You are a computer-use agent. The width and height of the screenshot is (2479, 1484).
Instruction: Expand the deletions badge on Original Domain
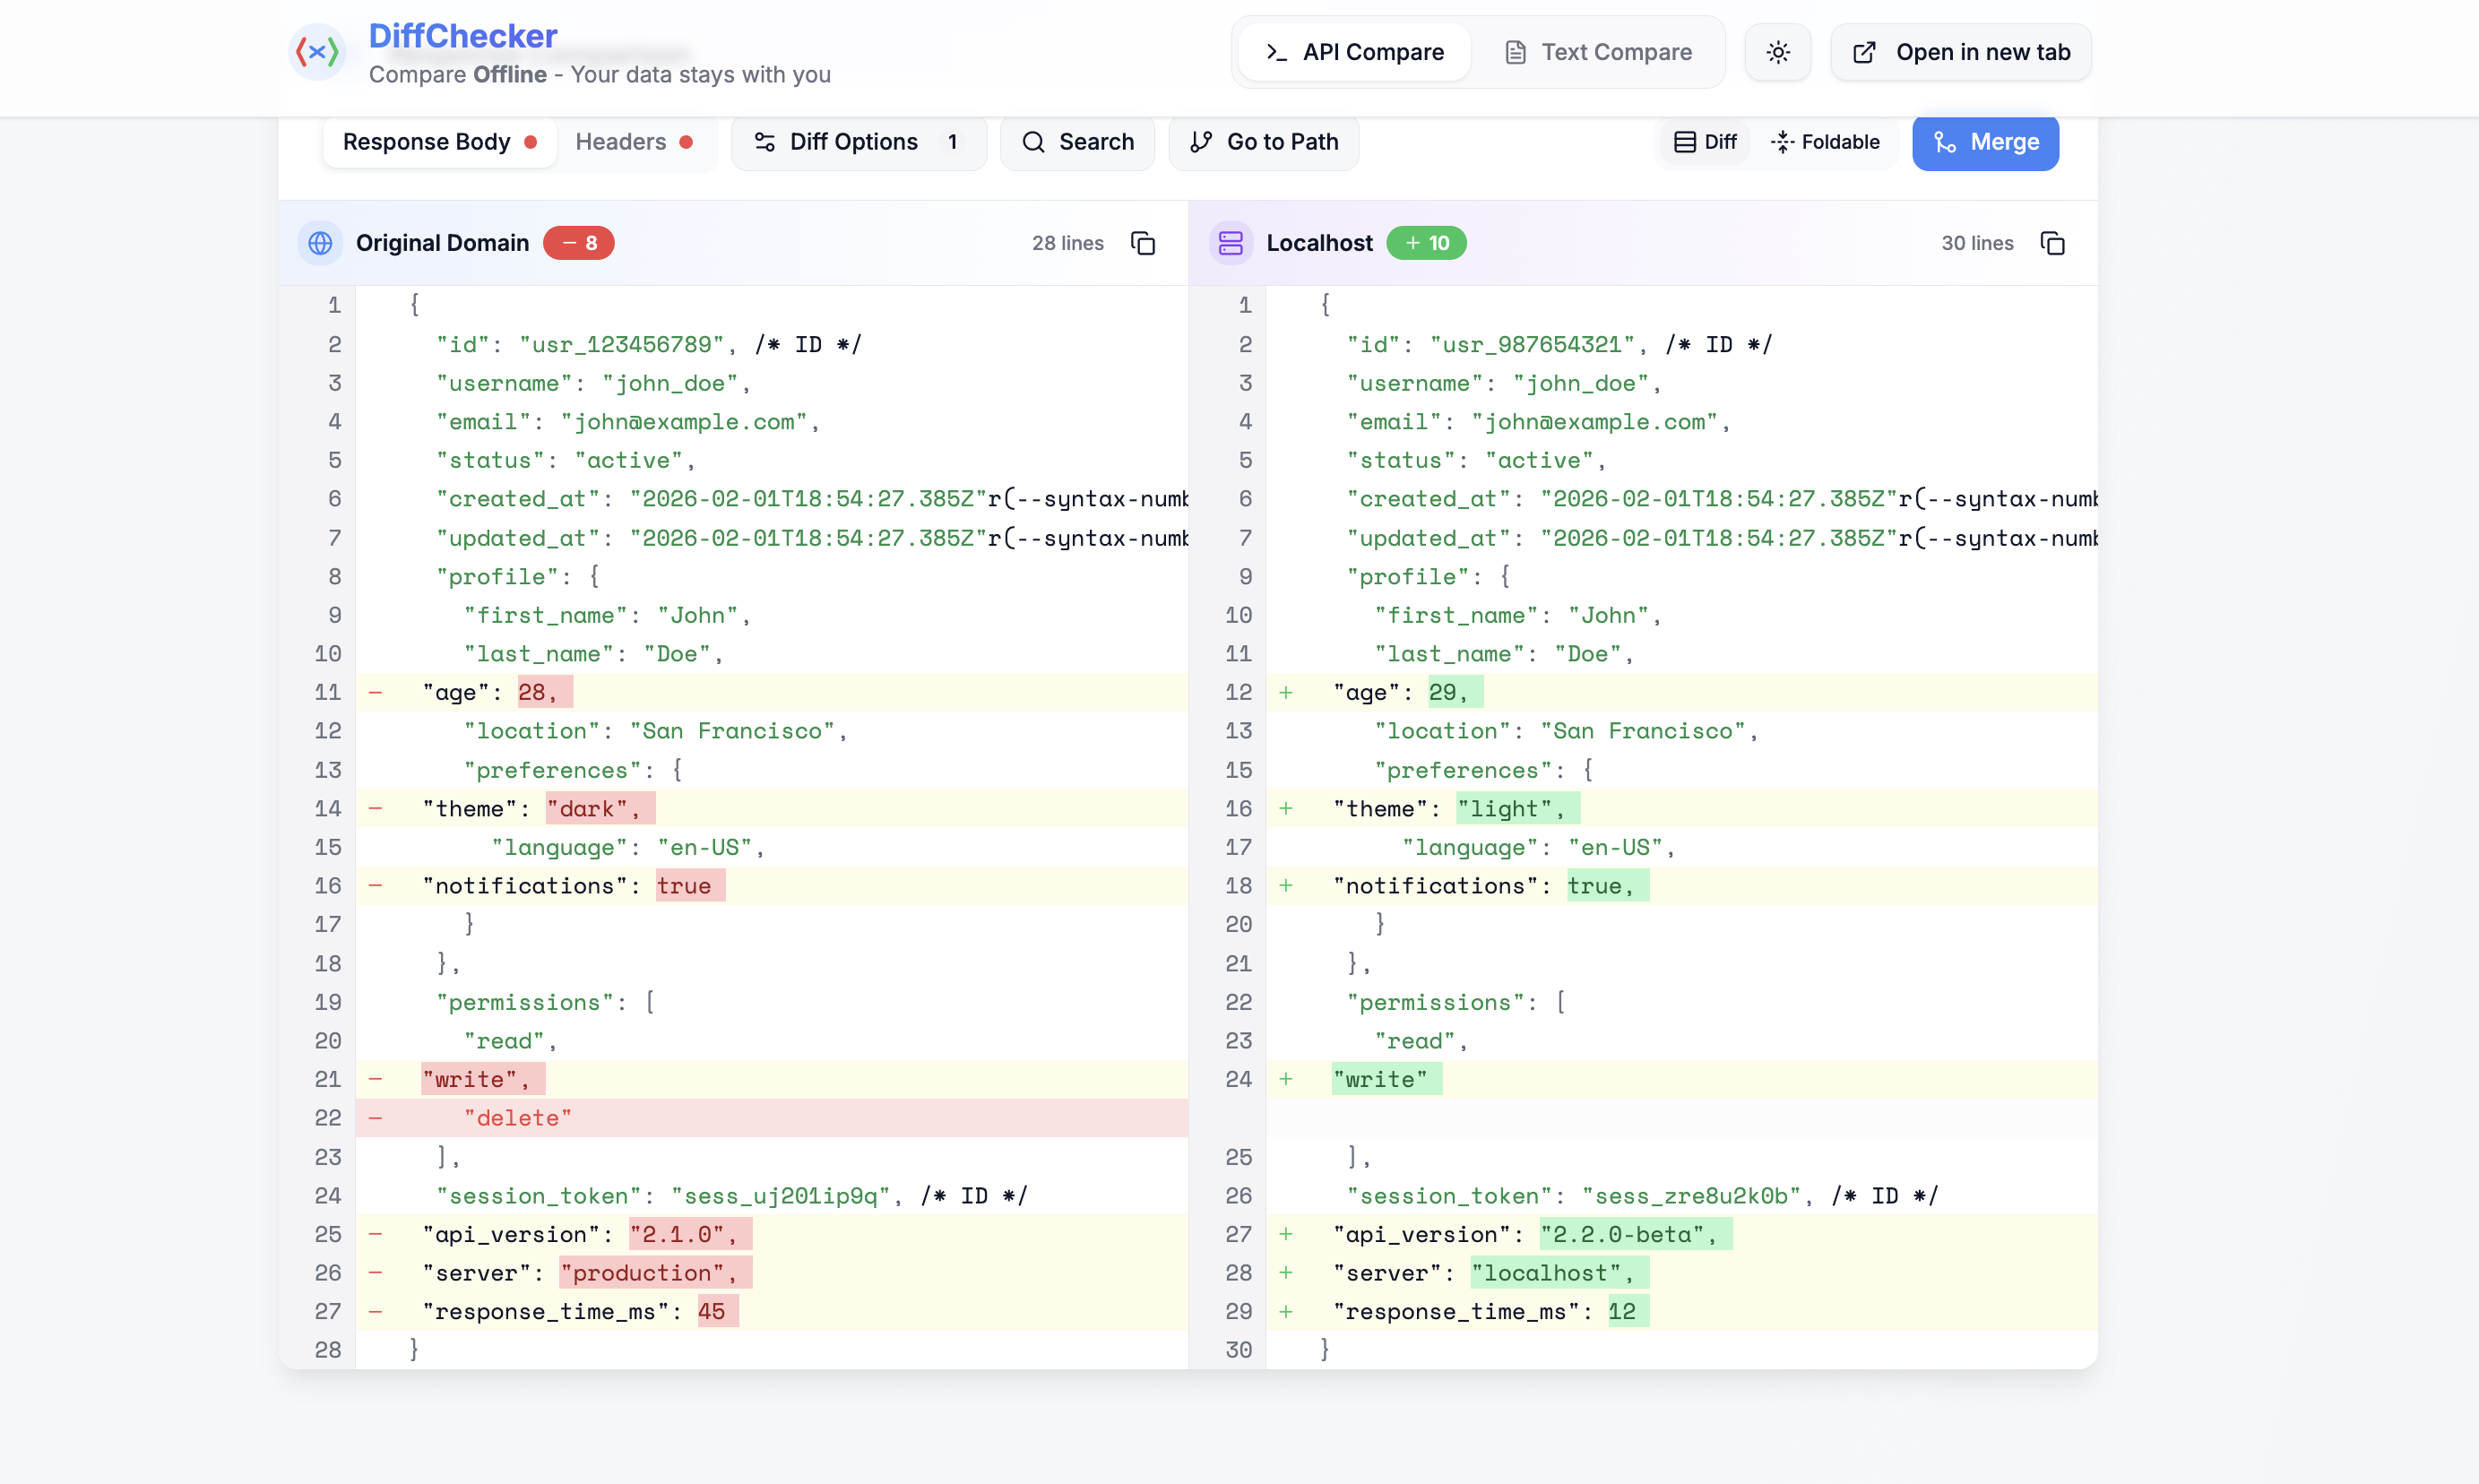(x=578, y=242)
